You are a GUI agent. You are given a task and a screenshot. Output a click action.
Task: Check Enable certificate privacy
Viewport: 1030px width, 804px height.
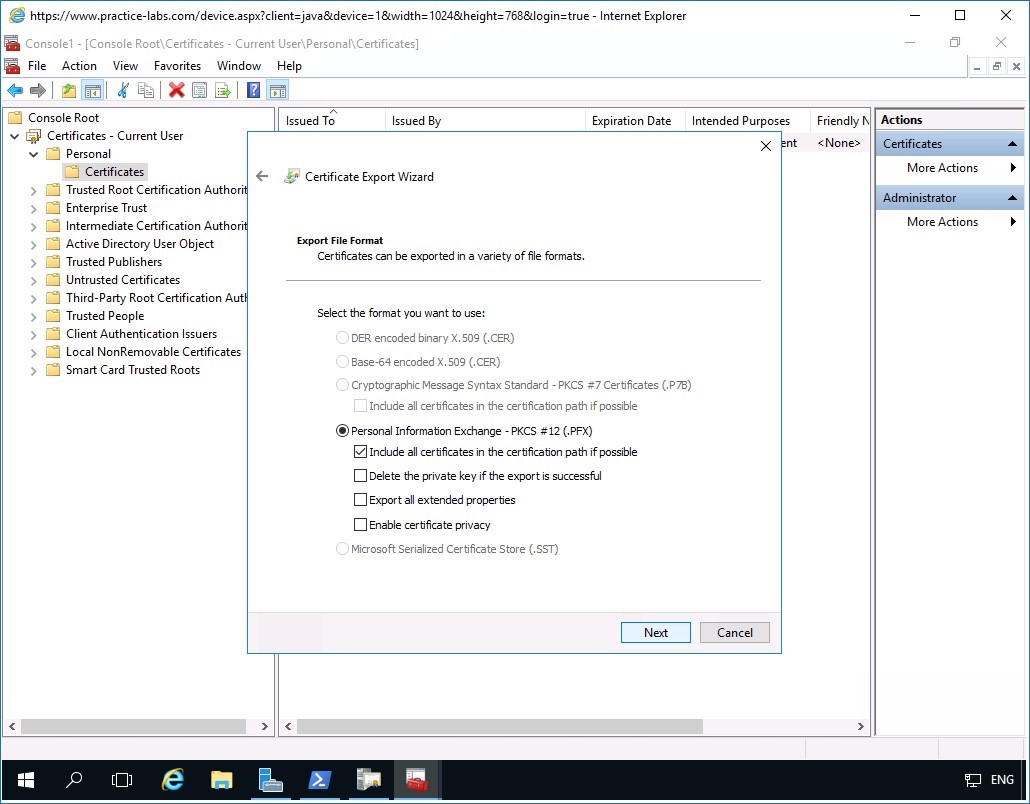pyautogui.click(x=360, y=524)
